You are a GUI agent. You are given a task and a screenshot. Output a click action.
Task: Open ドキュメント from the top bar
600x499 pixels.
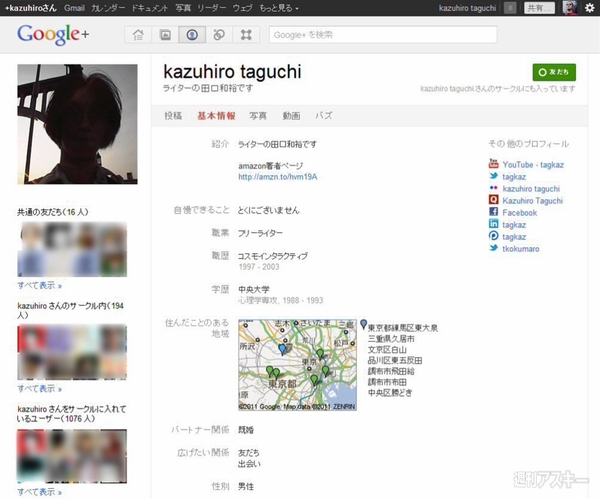point(150,8)
